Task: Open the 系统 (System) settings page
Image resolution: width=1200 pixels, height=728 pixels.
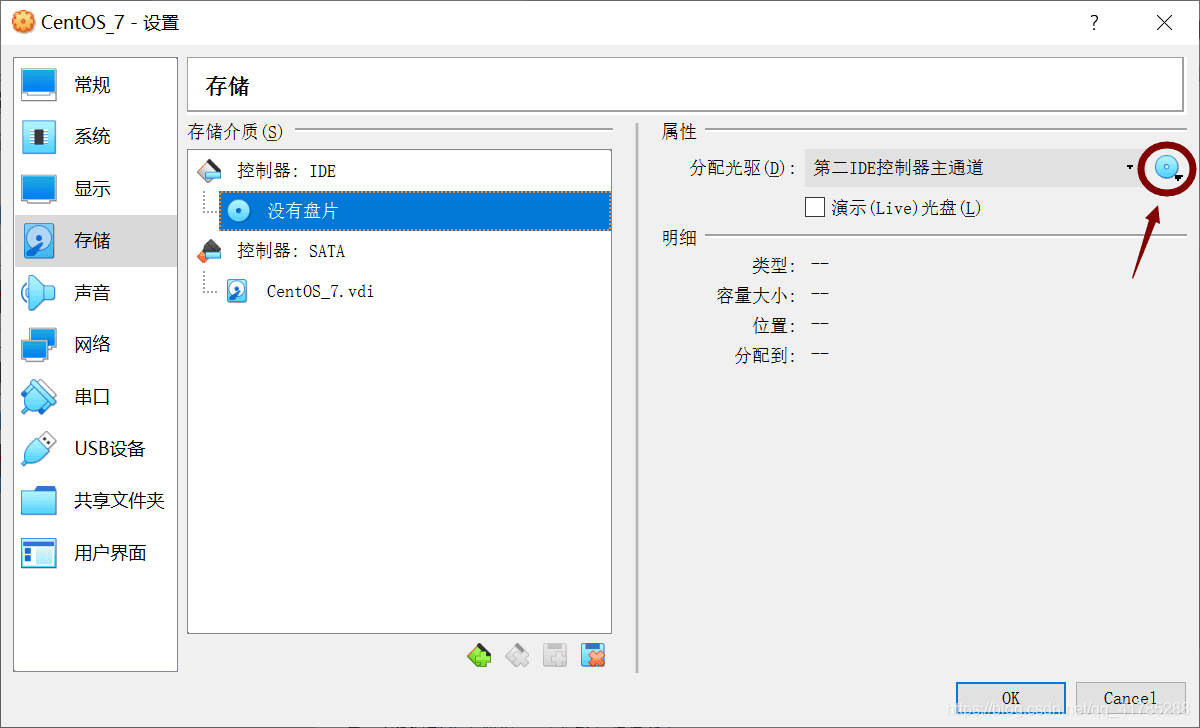Action: (96, 137)
